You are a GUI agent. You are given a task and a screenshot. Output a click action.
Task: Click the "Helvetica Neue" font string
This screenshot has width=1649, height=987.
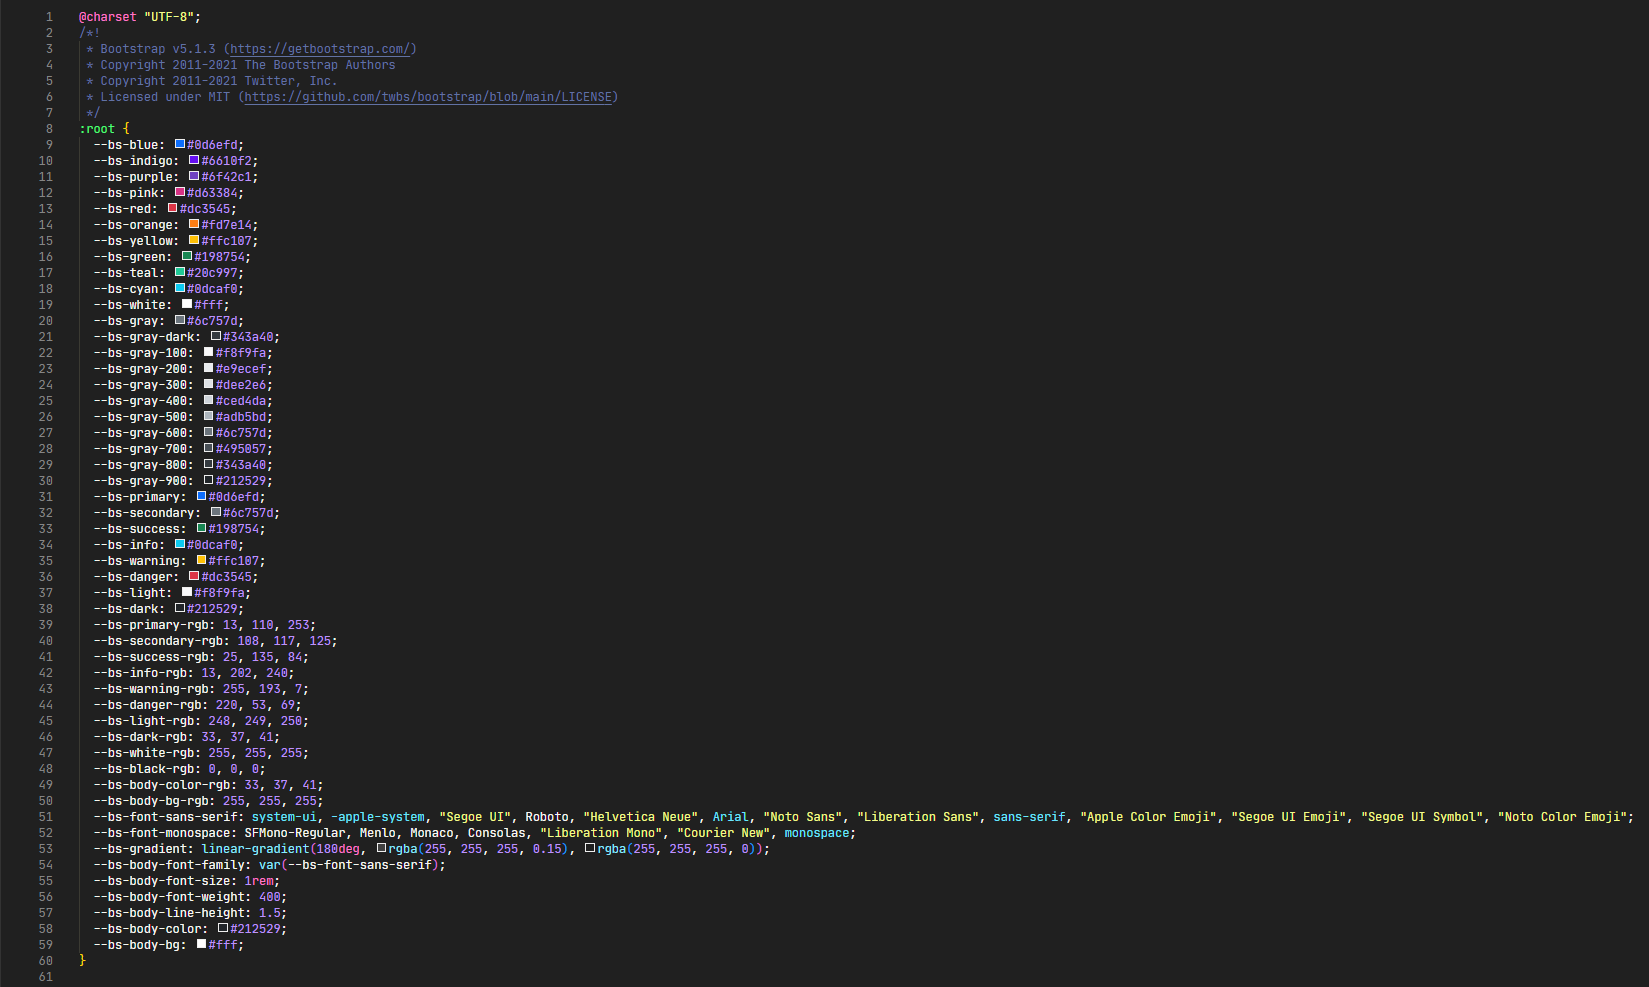[640, 817]
